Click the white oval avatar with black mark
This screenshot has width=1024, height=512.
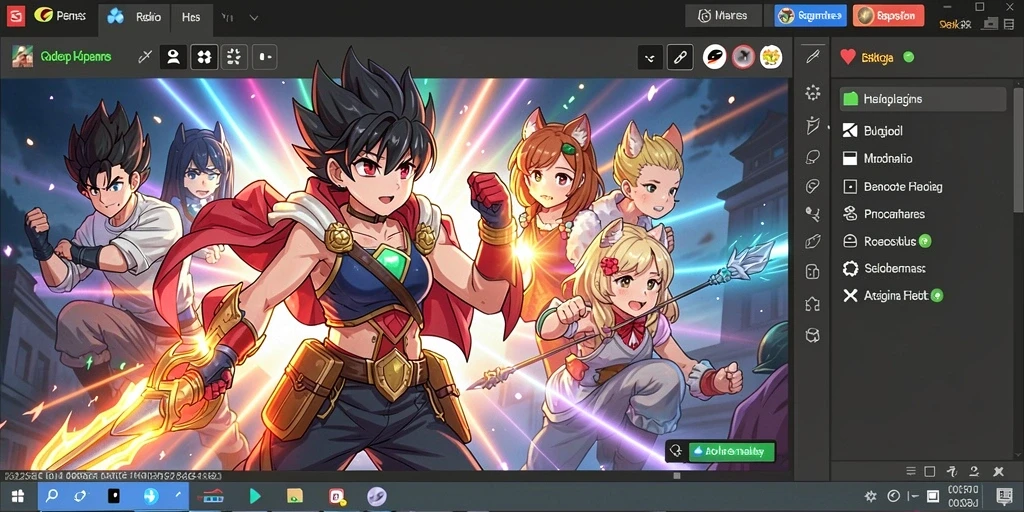point(714,57)
